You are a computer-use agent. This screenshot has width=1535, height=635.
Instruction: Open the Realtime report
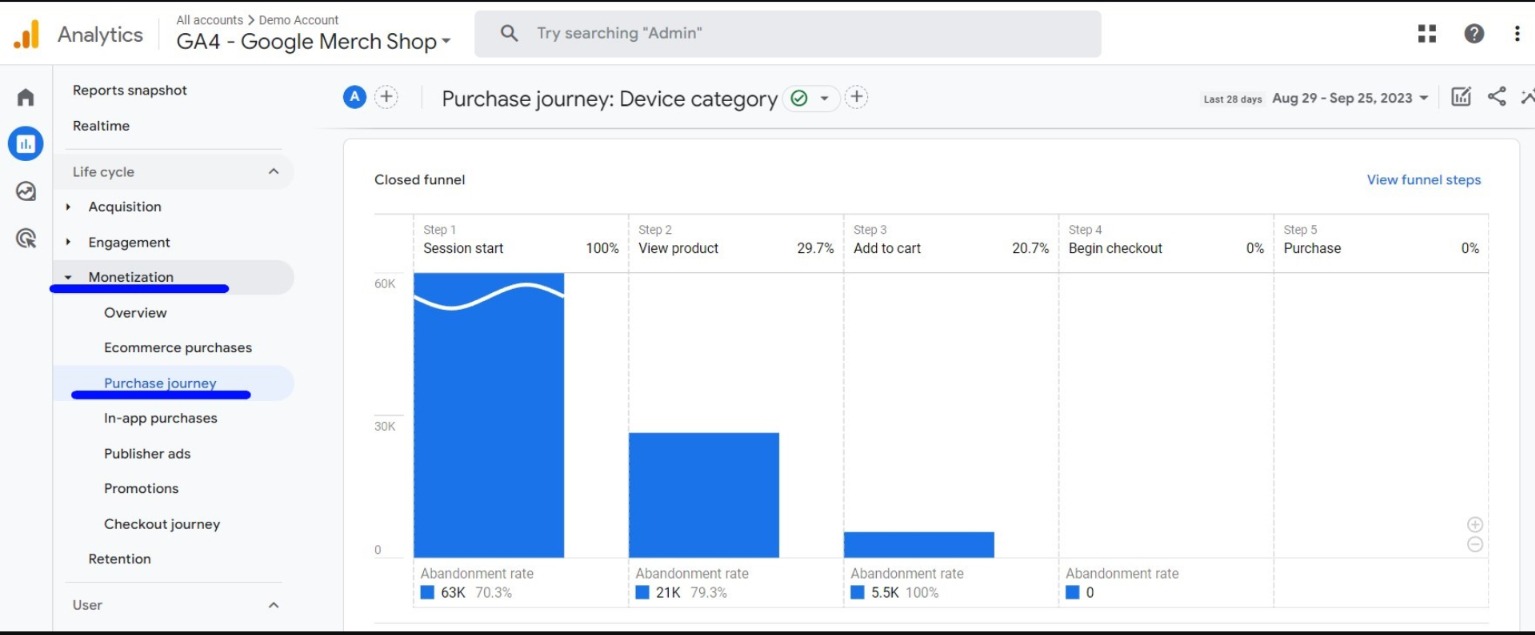pos(101,126)
